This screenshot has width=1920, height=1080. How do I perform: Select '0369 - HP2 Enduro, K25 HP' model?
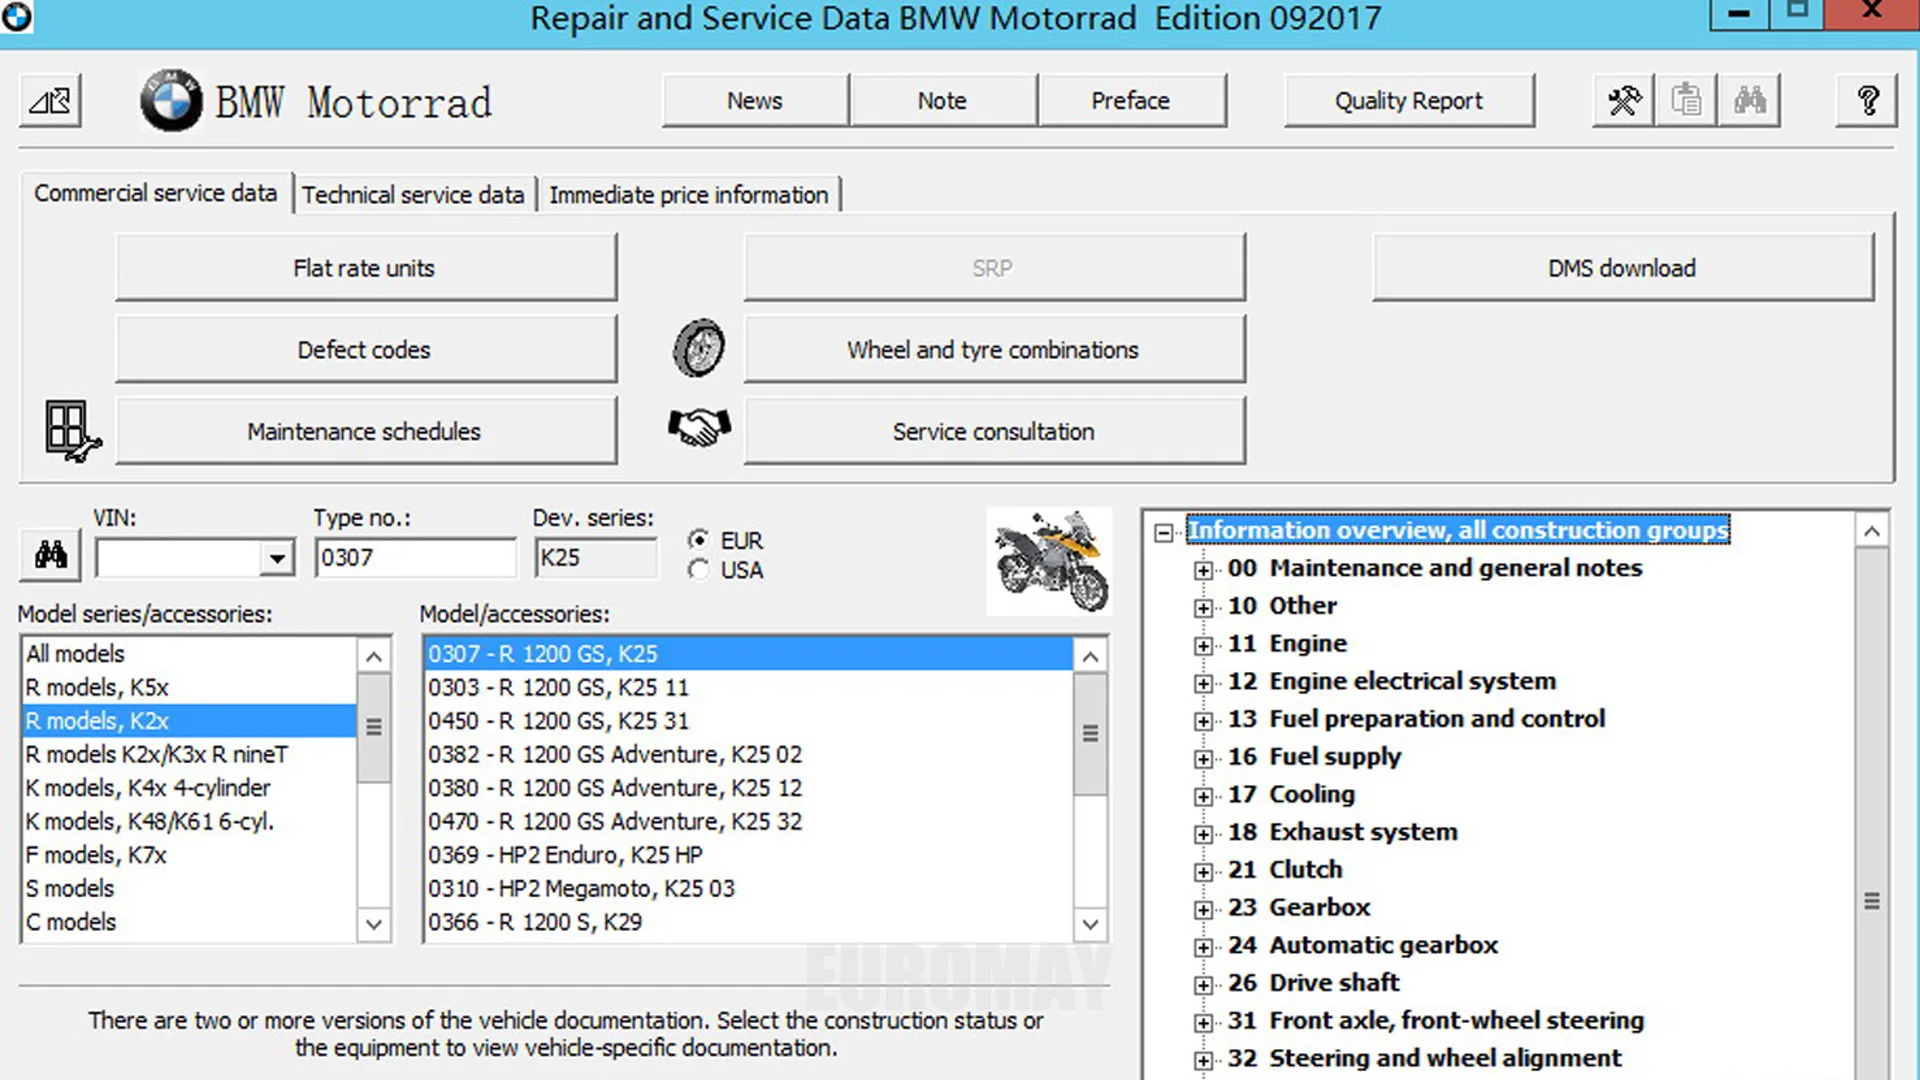tap(748, 855)
